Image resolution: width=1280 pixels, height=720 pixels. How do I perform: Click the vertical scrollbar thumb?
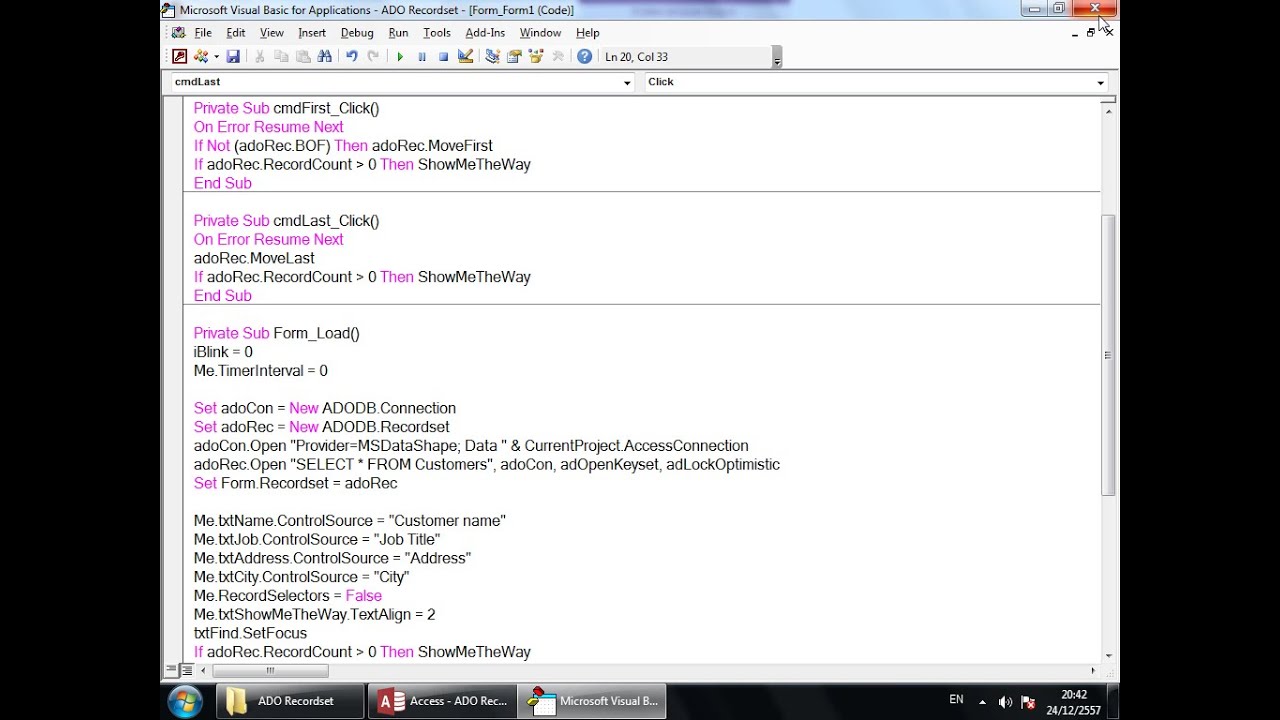1107,355
